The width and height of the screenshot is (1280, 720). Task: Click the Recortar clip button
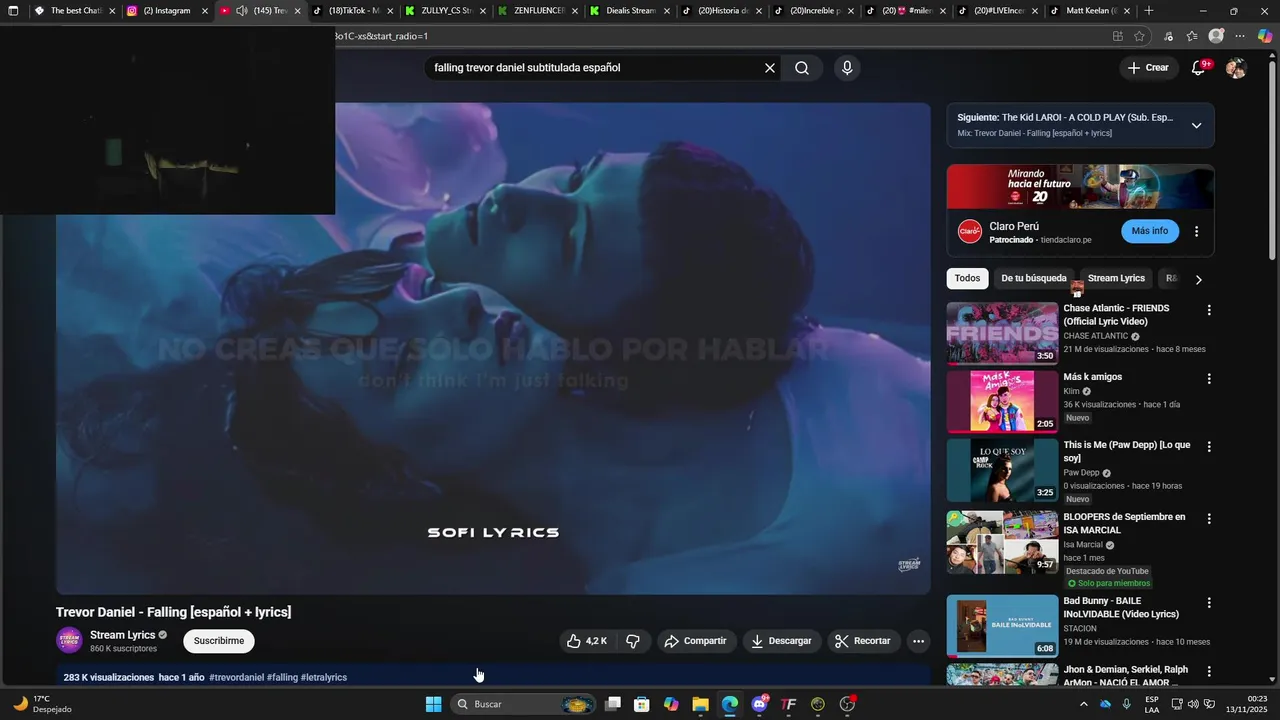click(863, 641)
